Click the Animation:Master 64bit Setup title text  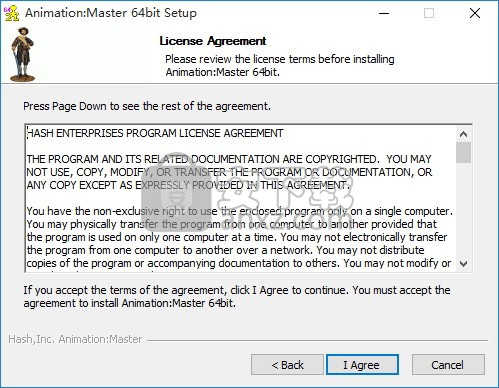point(111,13)
